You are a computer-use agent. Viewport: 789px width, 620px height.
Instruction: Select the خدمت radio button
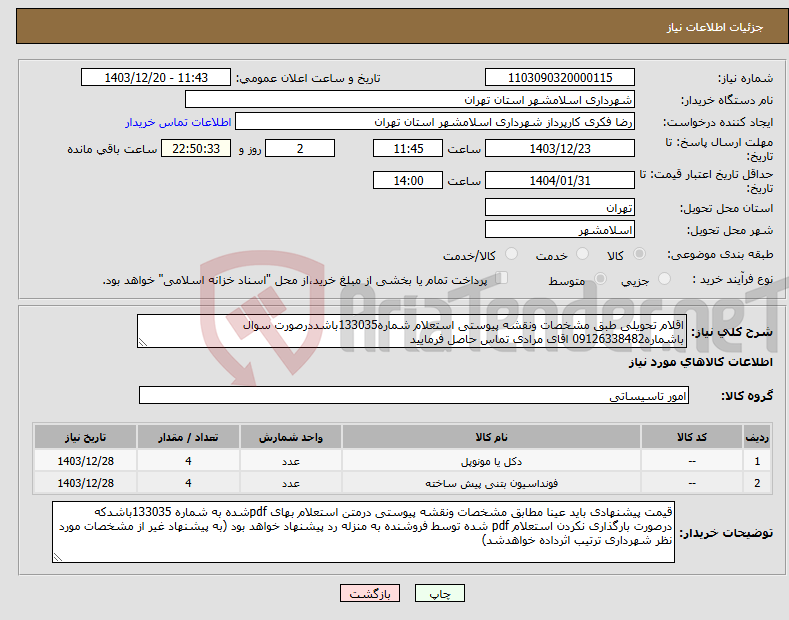coord(582,254)
